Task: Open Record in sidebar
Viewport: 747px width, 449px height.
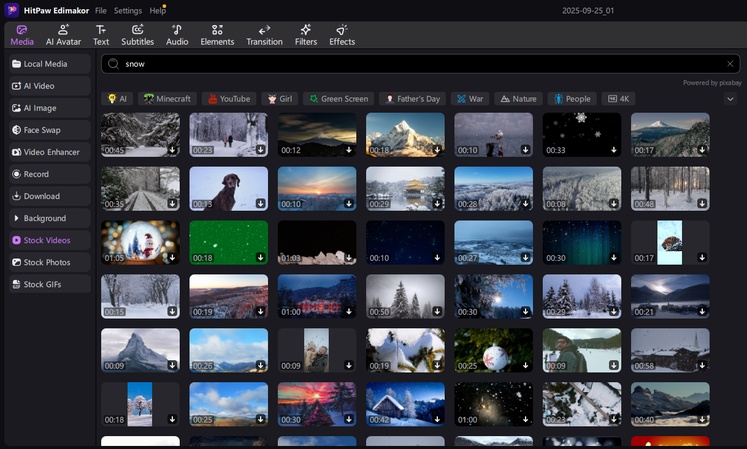Action: [x=50, y=174]
